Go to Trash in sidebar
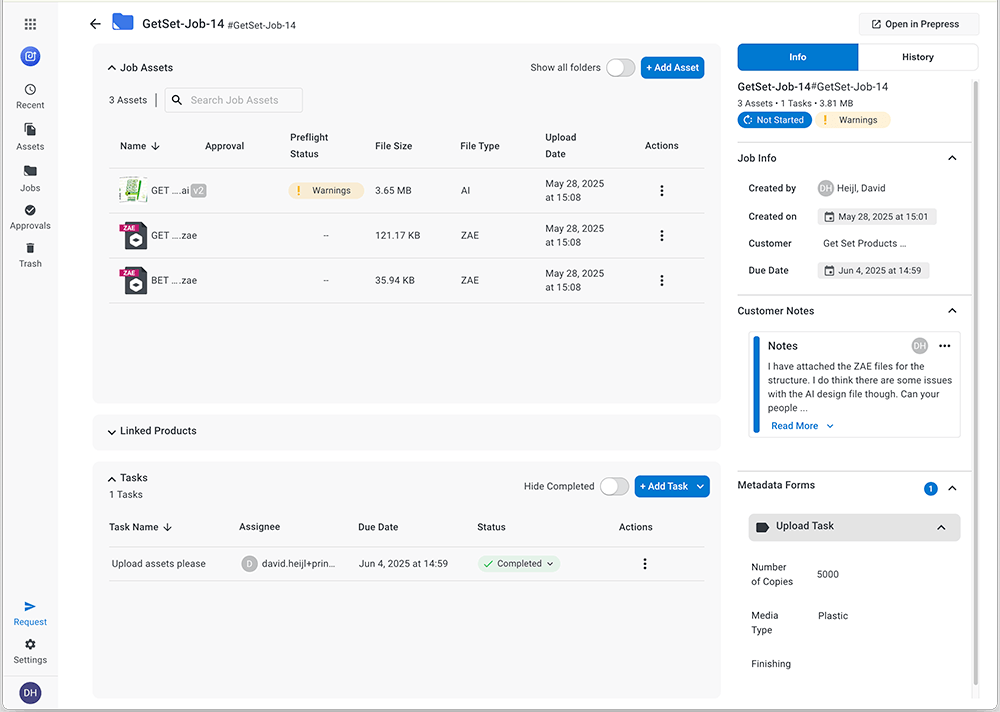Image resolution: width=1000 pixels, height=712 pixels. click(x=30, y=255)
